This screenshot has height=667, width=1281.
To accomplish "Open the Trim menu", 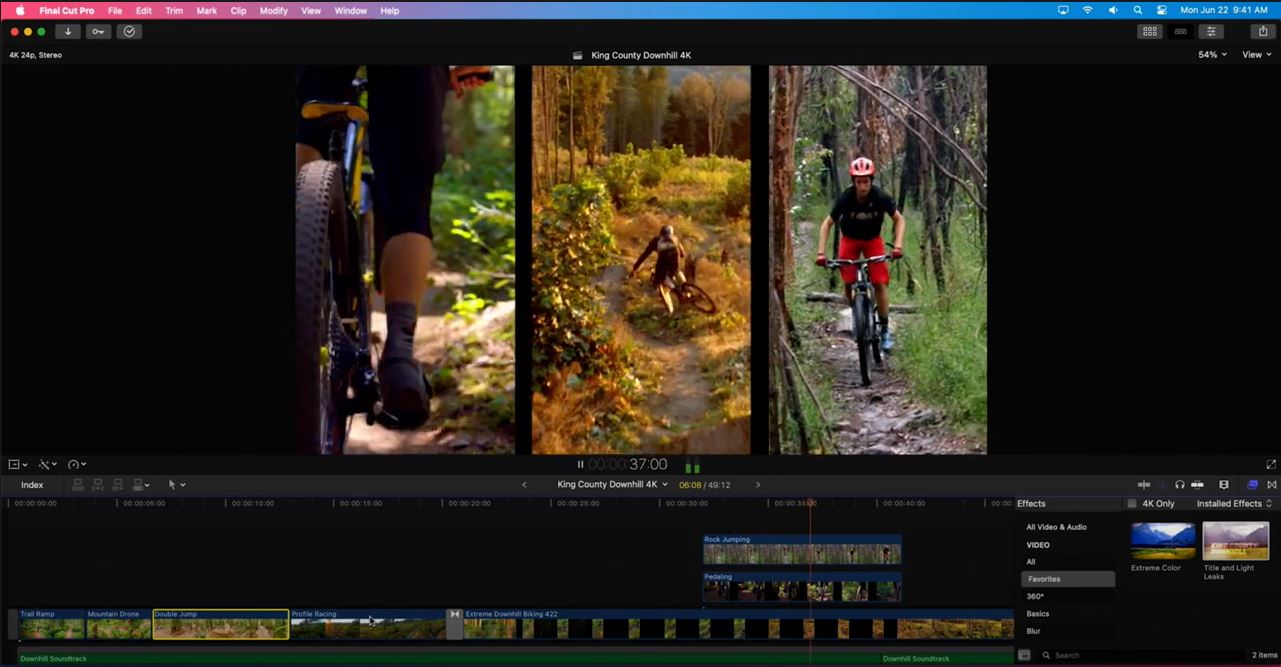I will [174, 10].
